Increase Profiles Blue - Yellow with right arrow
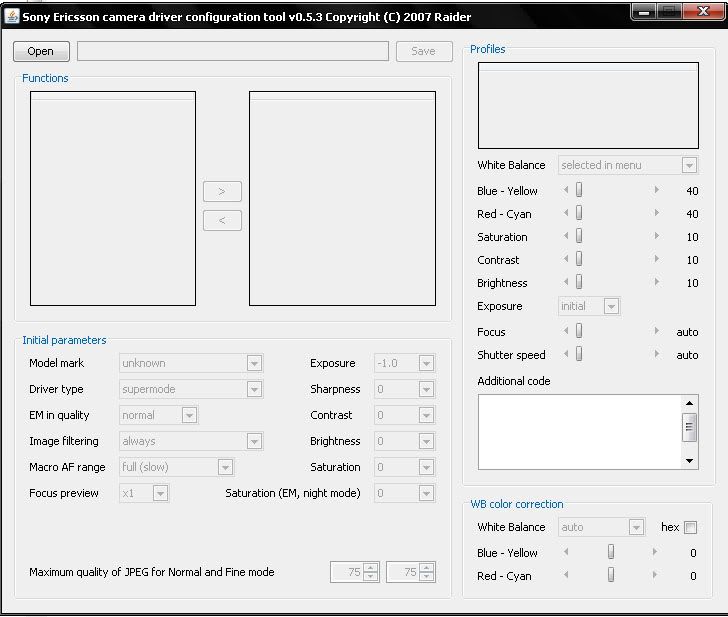The height and width of the screenshot is (617, 728). pos(656,189)
